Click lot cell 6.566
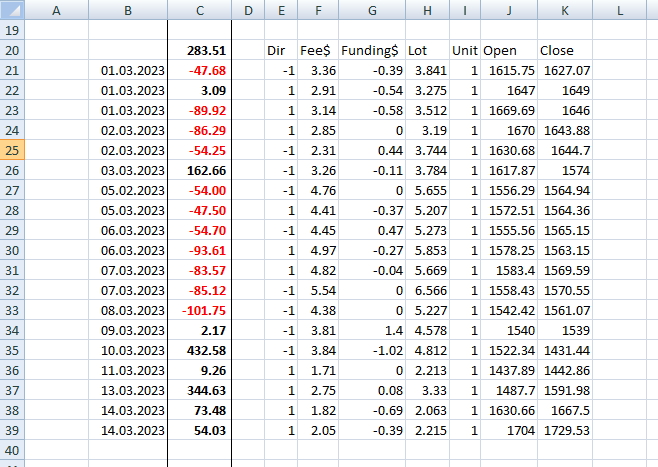Viewport: 658px width, 467px height. coord(428,290)
